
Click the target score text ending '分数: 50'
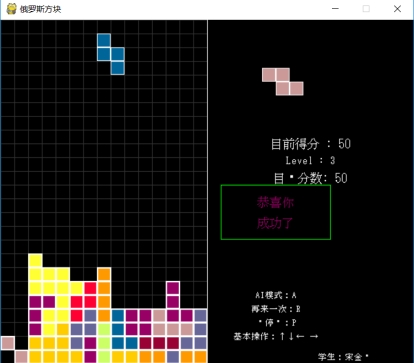point(311,178)
